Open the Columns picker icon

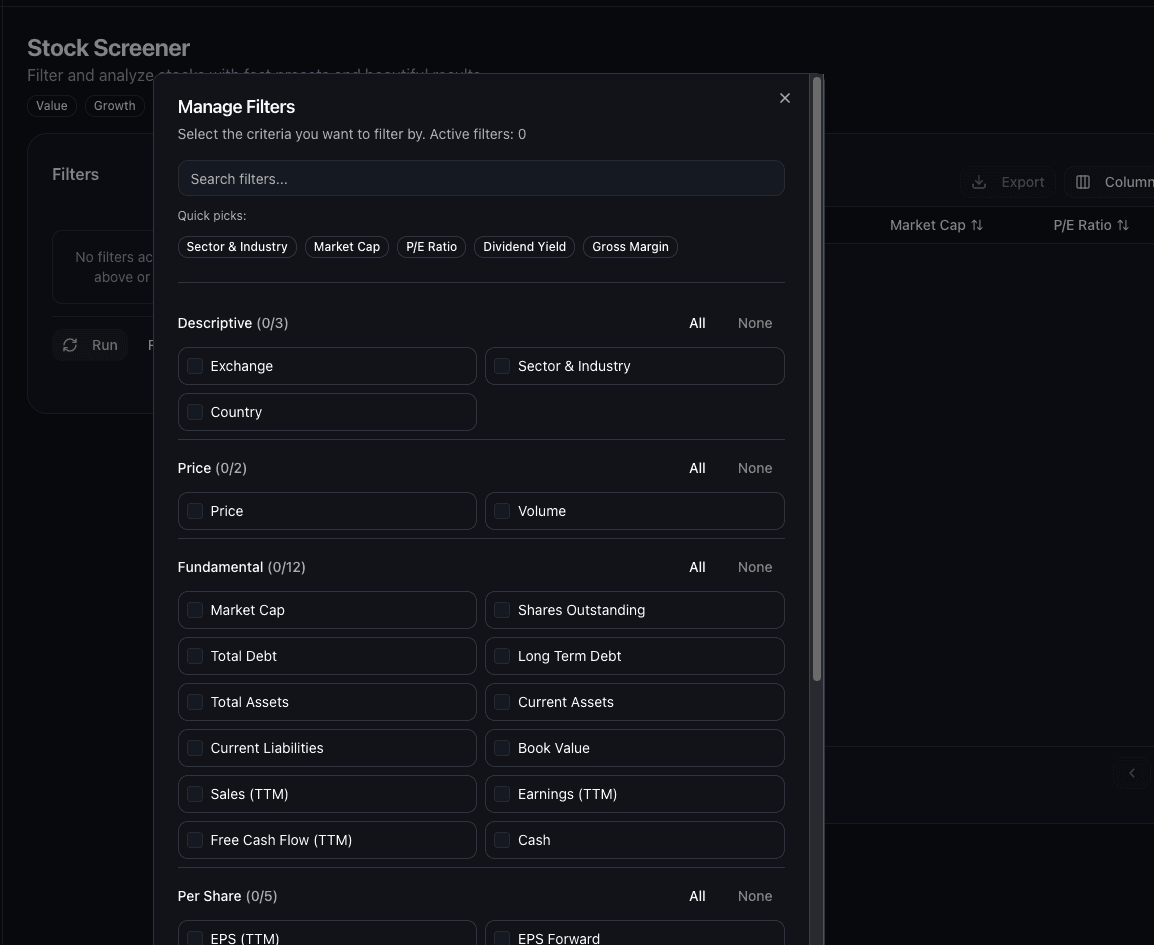pyautogui.click(x=1083, y=182)
